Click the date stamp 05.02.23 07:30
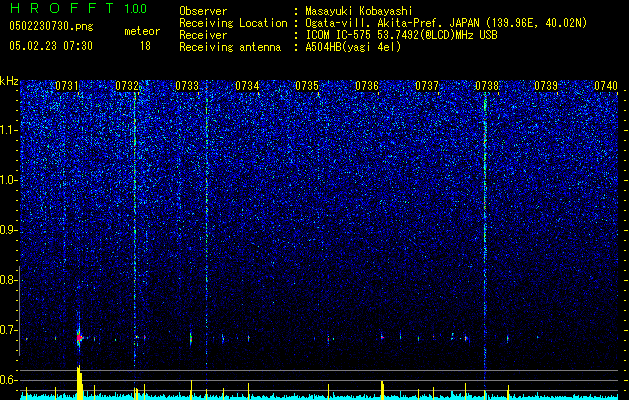Screen dimensions: 629x400 (x=51, y=46)
